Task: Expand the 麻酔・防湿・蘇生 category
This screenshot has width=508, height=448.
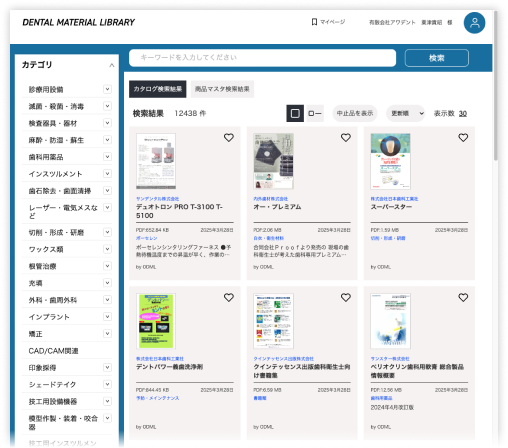Action: pyautogui.click(x=107, y=140)
